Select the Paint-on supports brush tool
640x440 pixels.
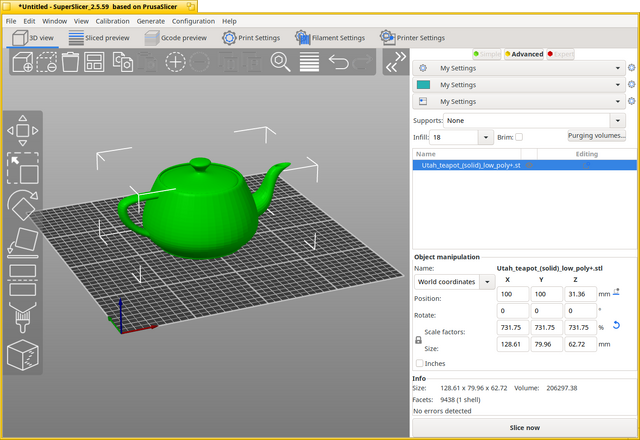point(22,318)
